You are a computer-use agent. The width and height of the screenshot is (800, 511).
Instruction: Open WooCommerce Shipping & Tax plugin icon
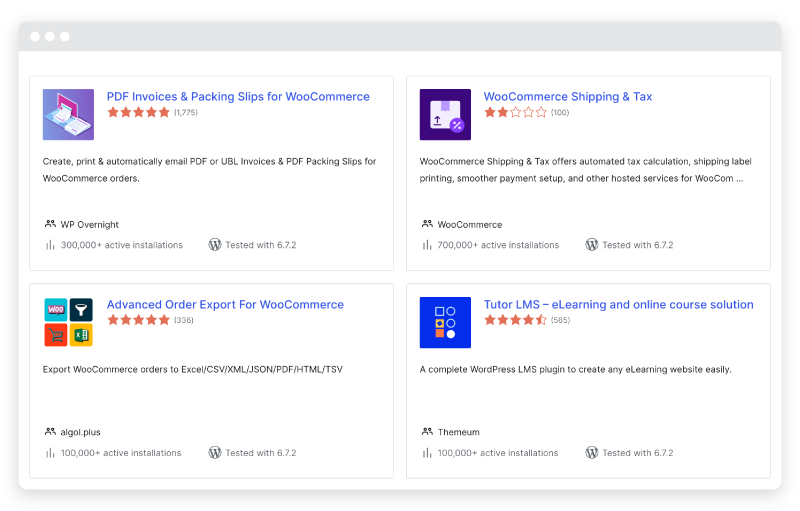[445, 115]
